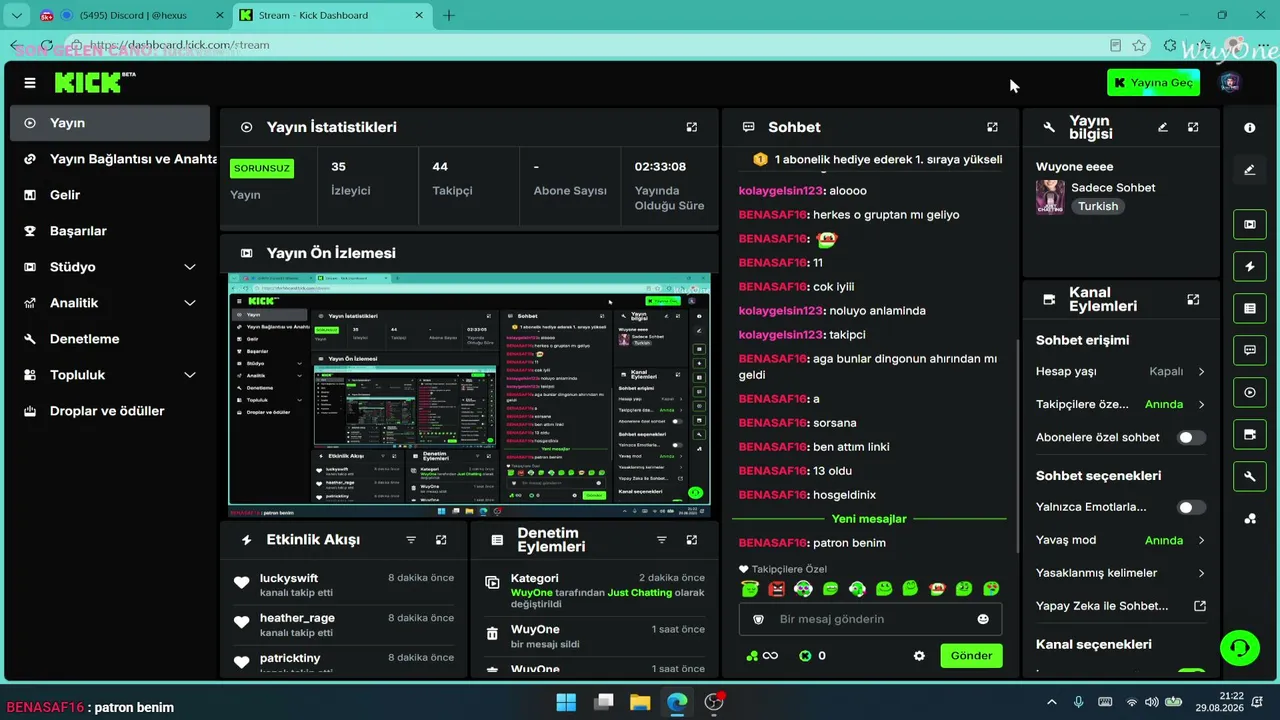Image resolution: width=1280 pixels, height=720 pixels.
Task: Open the browser tab list dropdown
Action: coord(16,15)
